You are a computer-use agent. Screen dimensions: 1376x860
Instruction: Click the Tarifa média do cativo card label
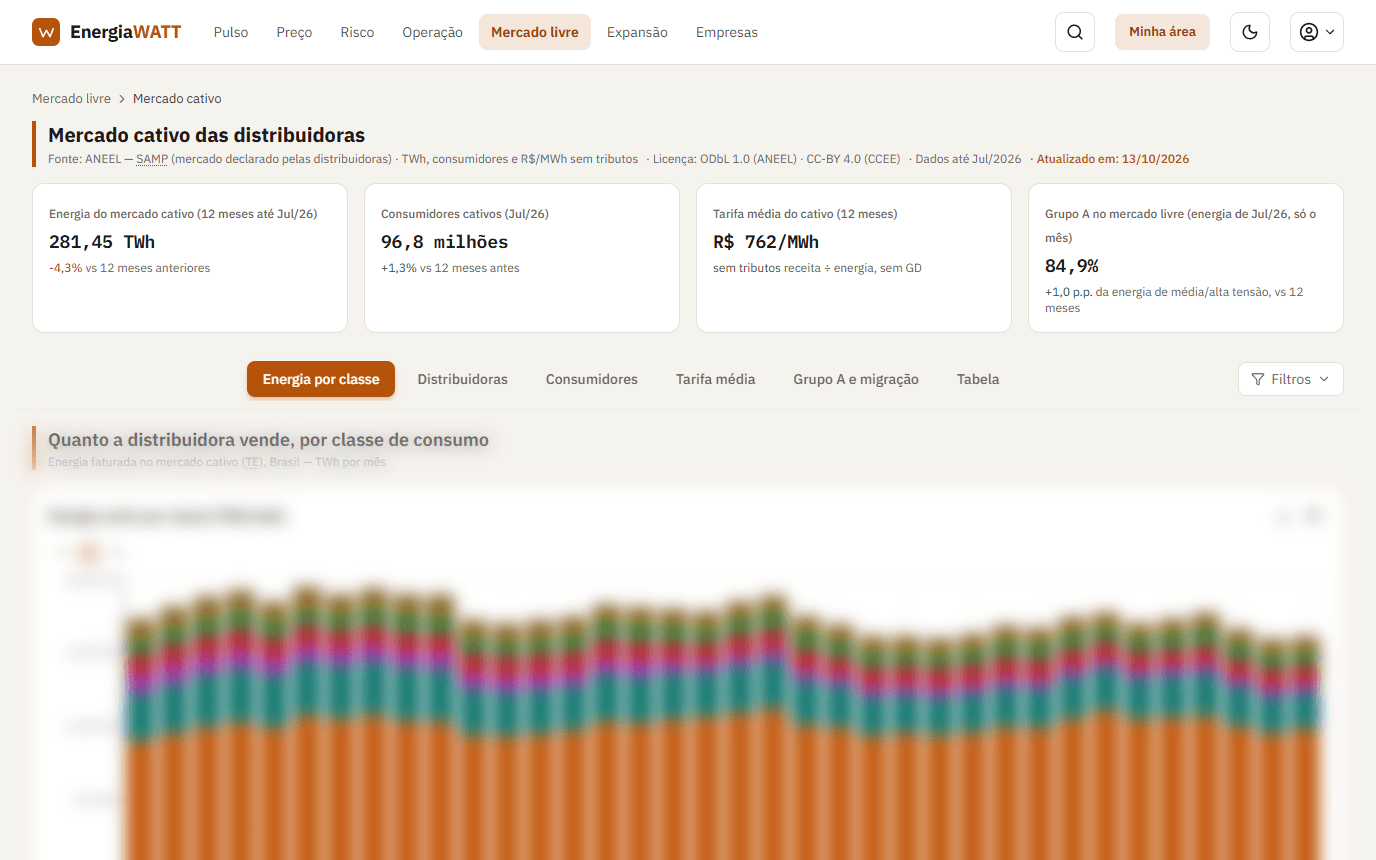[805, 214]
